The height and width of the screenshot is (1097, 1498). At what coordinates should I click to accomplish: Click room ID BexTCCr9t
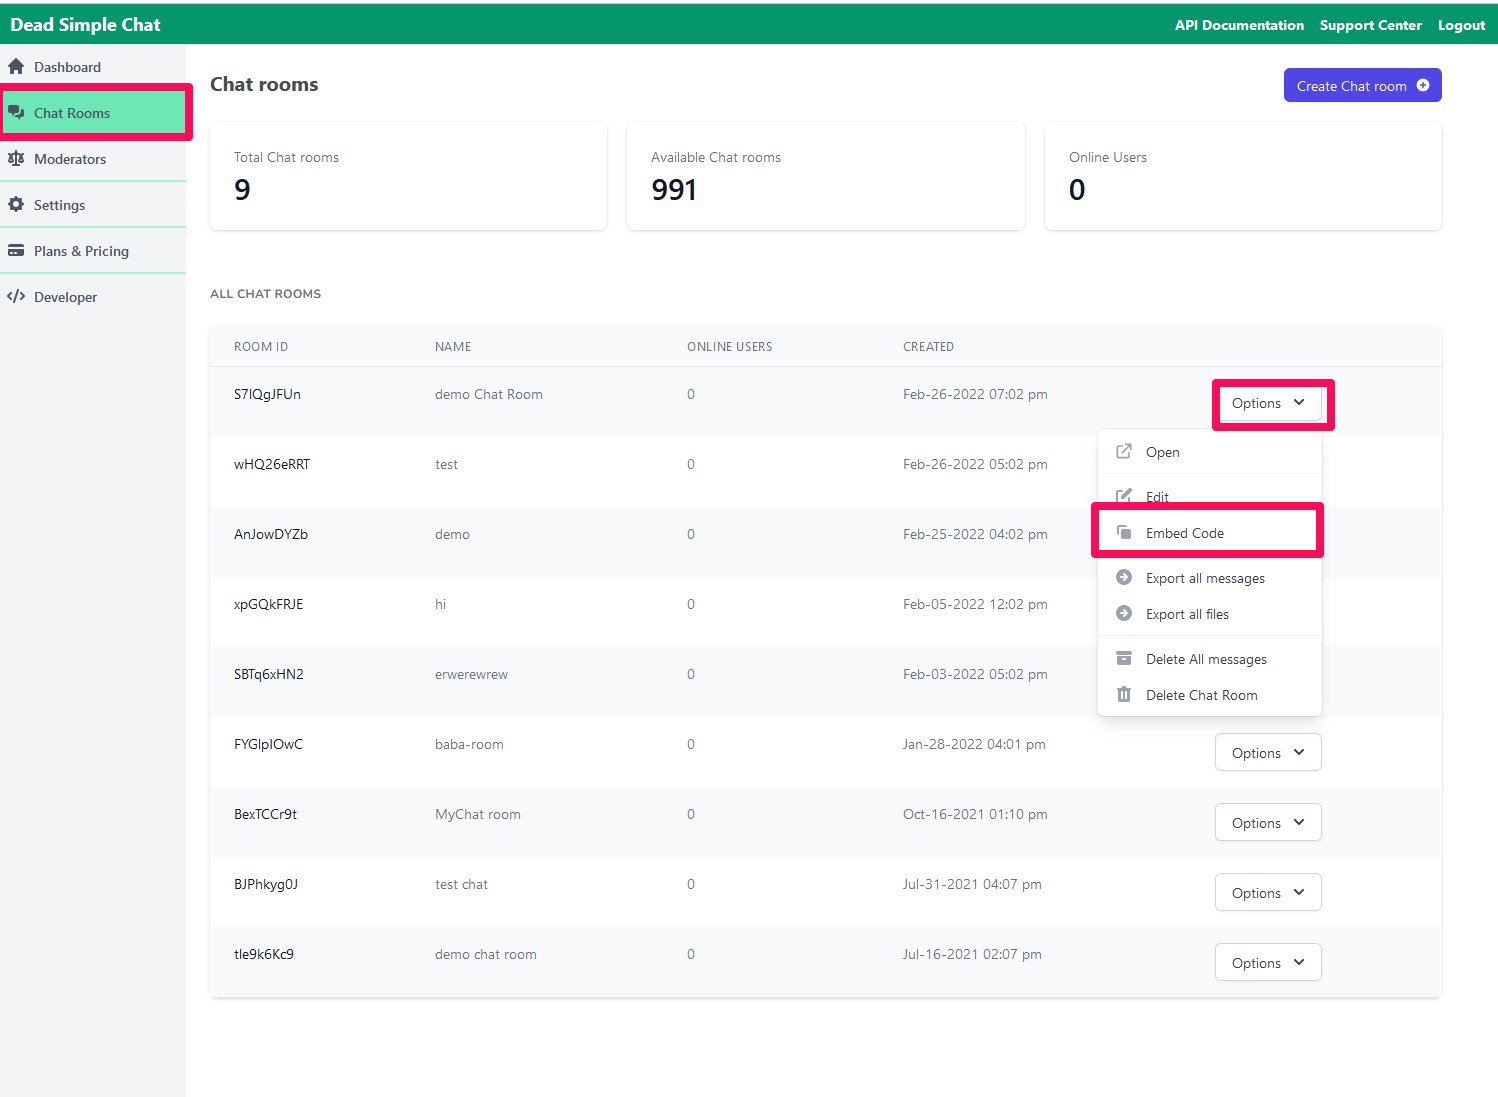tap(265, 814)
